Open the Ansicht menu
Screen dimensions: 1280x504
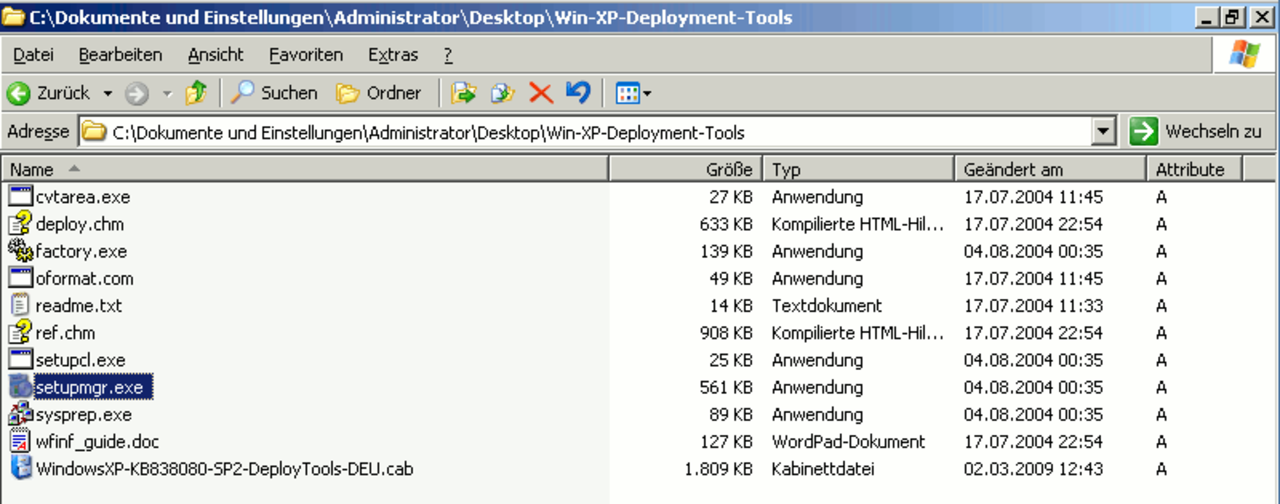coord(215,55)
